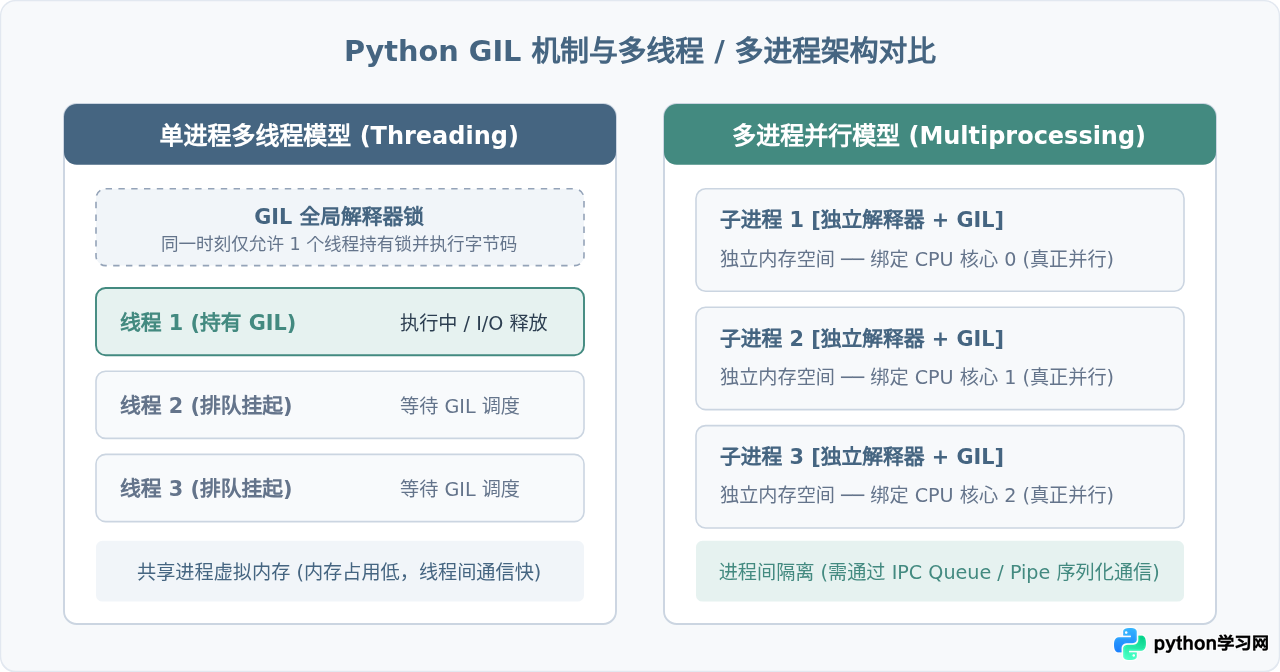Select the "多进程并行模型 (Multiprocessing)" header
Image resolution: width=1280 pixels, height=672 pixels.
click(x=939, y=135)
